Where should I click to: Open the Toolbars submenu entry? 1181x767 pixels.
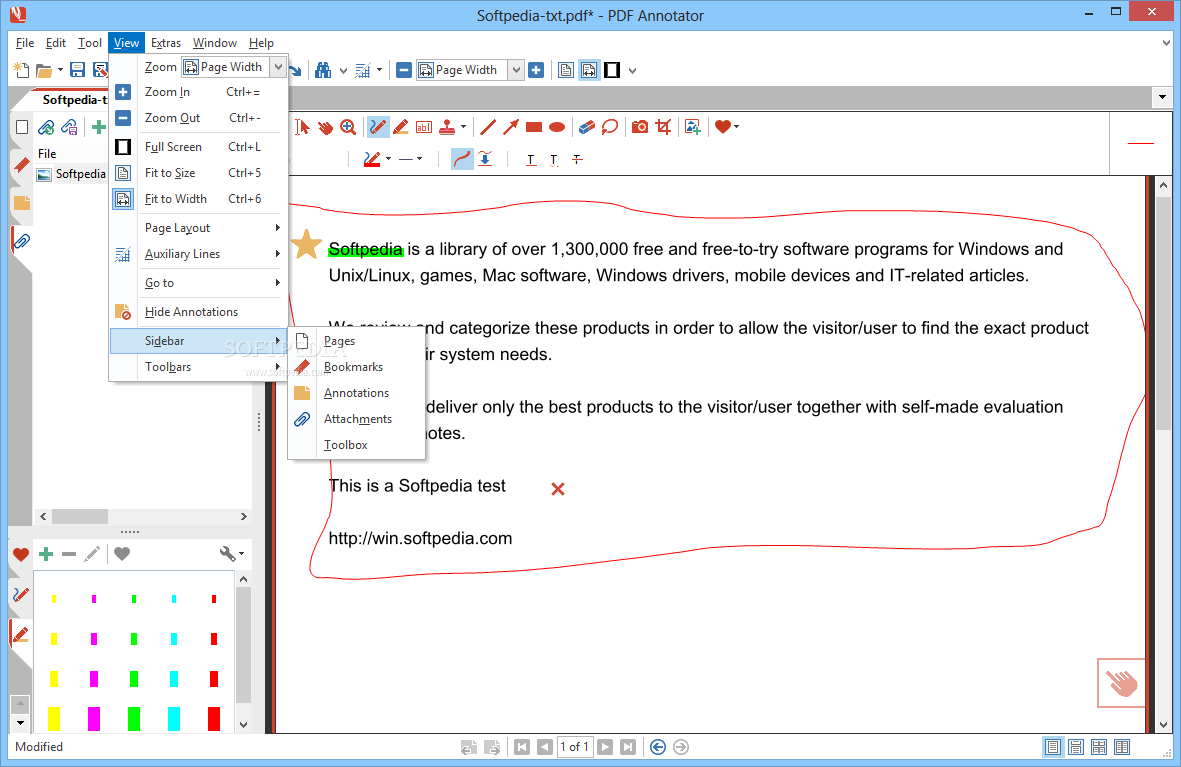coord(199,367)
